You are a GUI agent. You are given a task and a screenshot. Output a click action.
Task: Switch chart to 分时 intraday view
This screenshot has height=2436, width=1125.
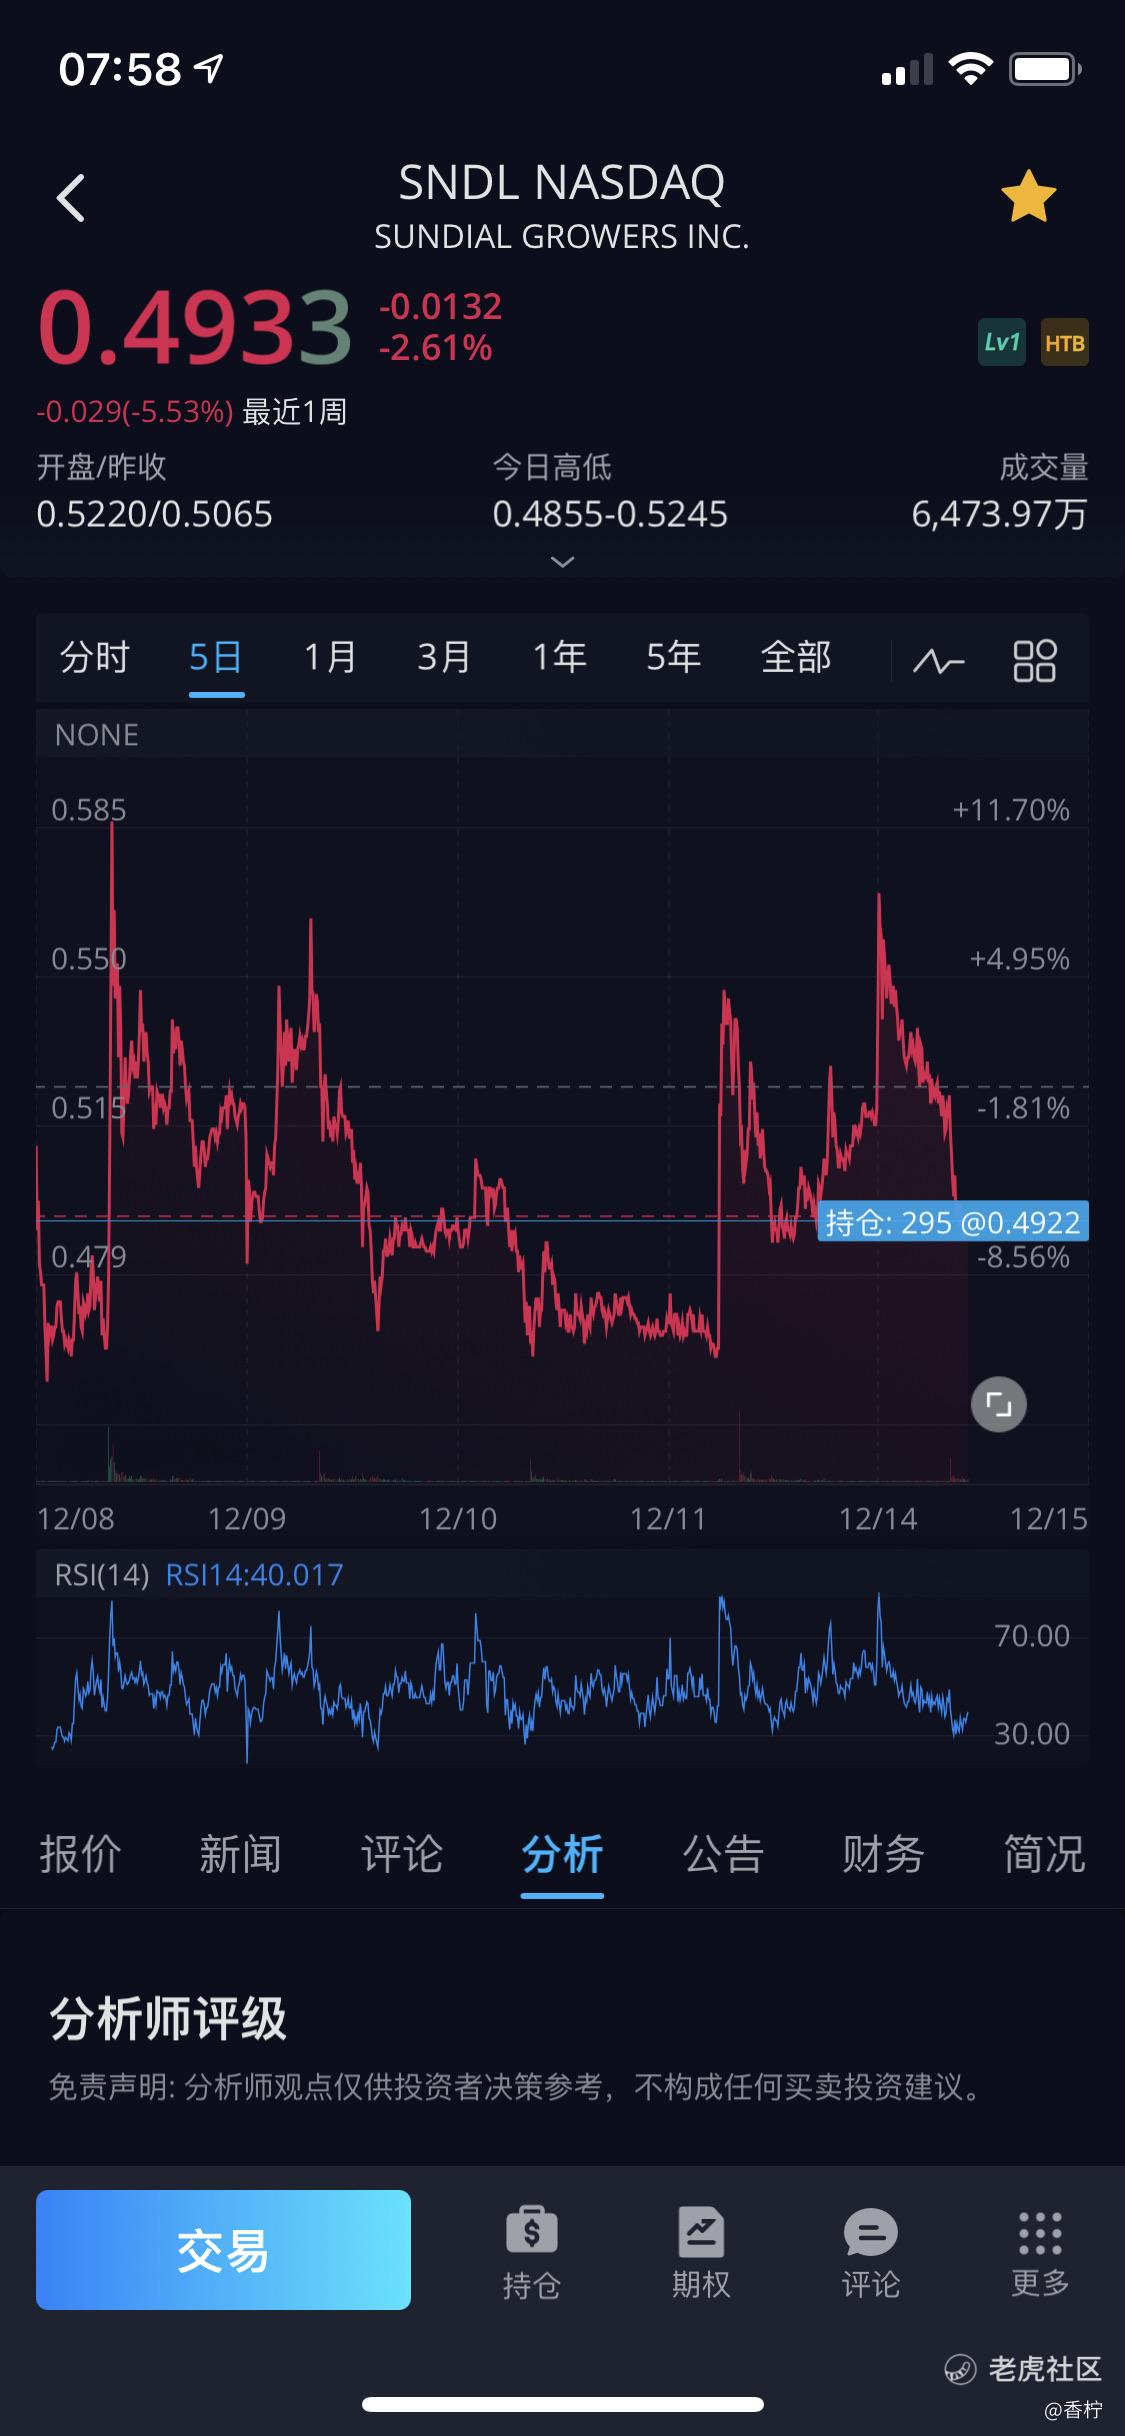[95, 657]
